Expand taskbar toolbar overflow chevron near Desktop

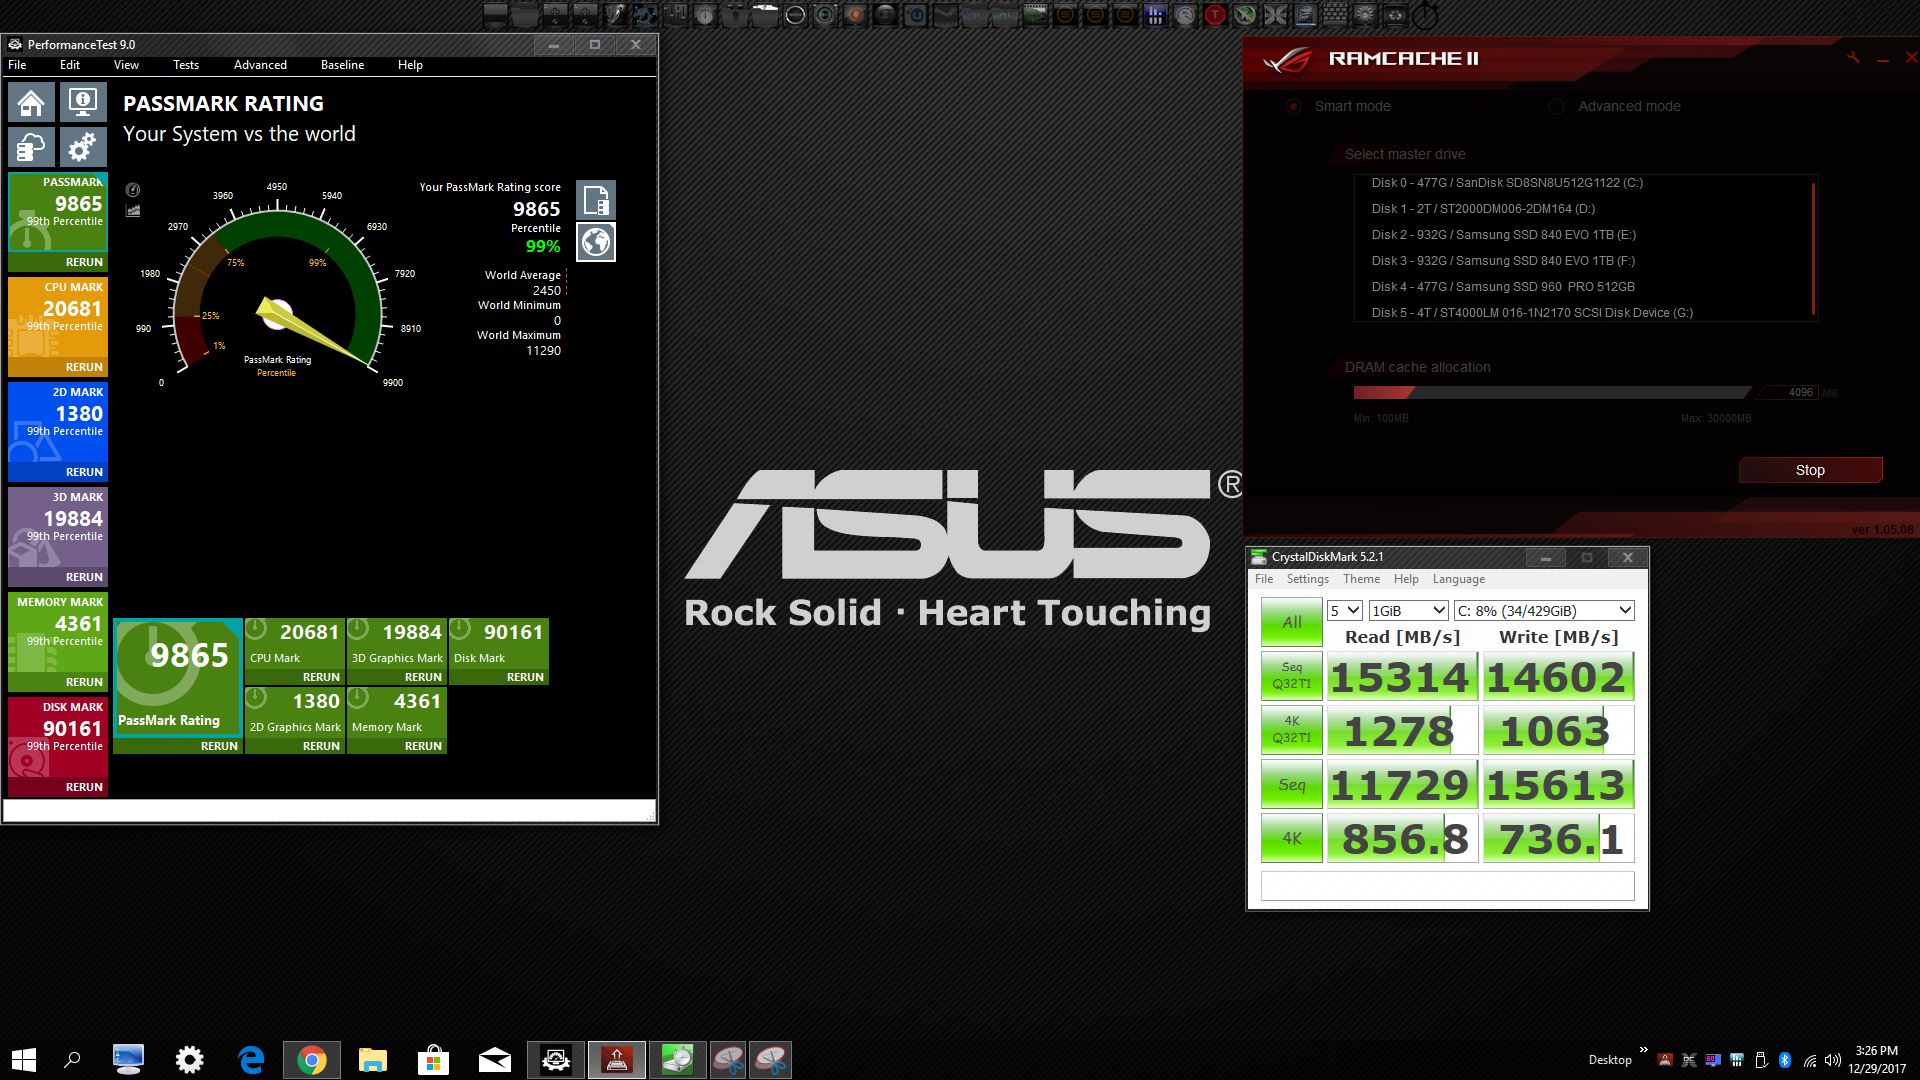[1643, 1051]
